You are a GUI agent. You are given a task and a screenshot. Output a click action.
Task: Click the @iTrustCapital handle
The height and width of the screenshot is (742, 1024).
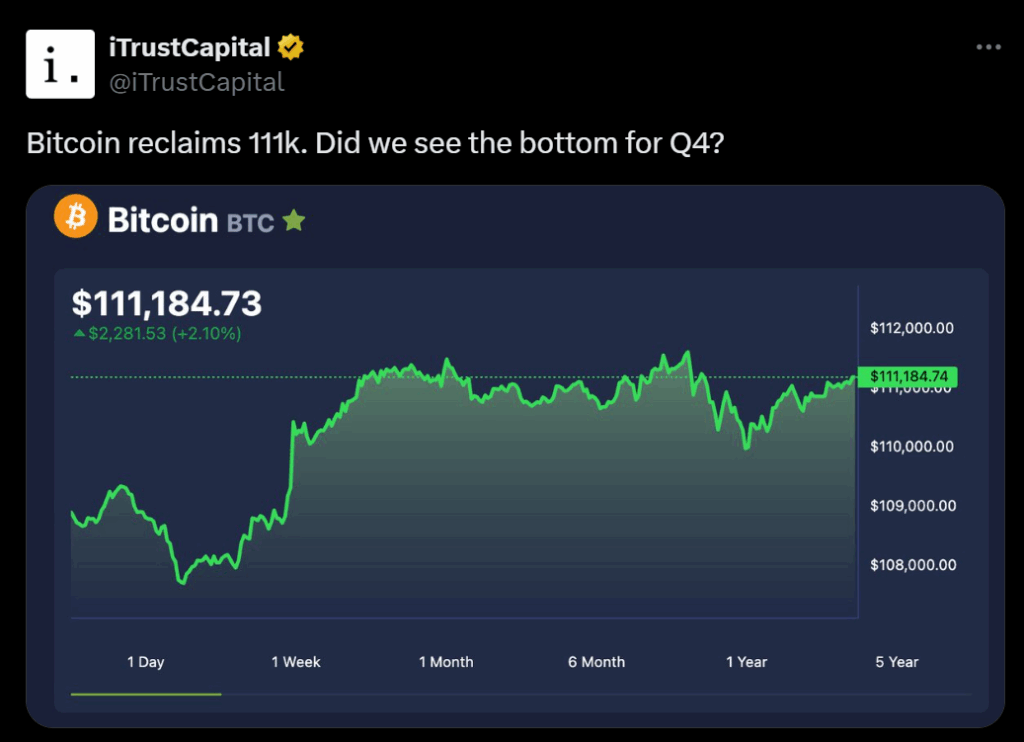pyautogui.click(x=196, y=82)
